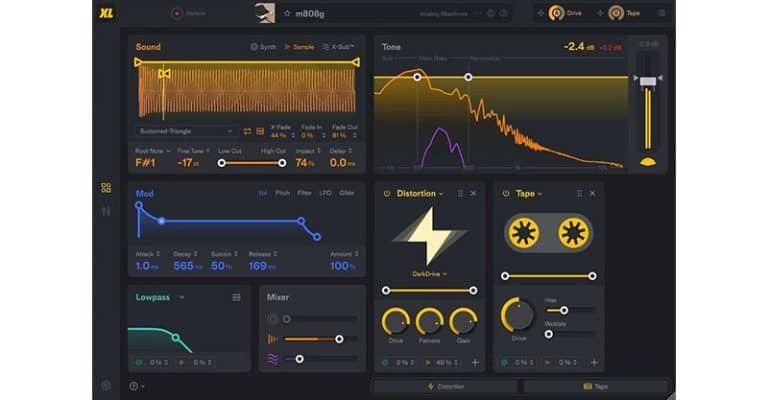Toggle Lowpass orange modulation indicator
Image resolution: width=768 pixels, height=400 pixels.
(x=182, y=363)
